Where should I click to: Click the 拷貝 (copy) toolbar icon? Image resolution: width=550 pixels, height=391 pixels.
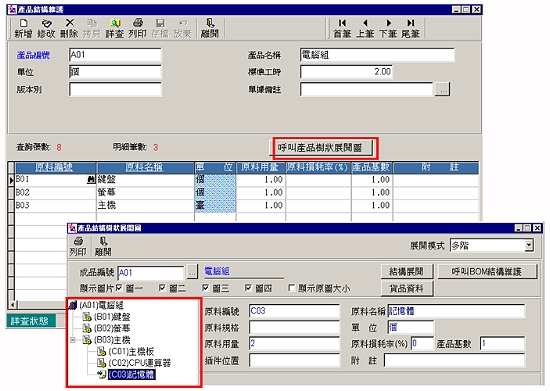click(x=92, y=28)
